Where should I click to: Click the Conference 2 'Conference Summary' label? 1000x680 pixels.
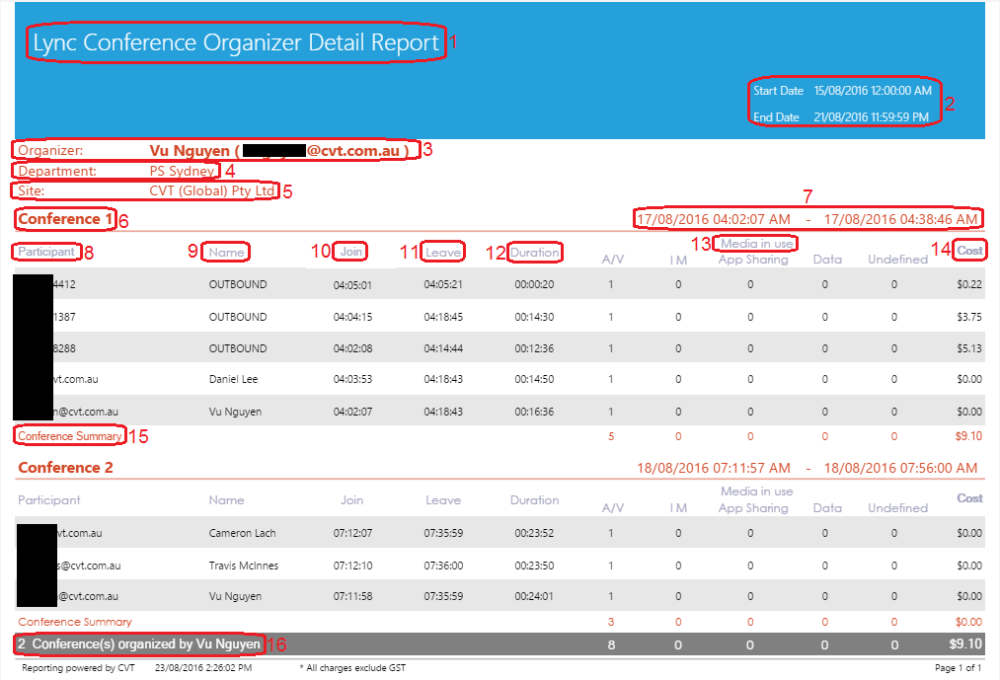pyautogui.click(x=75, y=622)
